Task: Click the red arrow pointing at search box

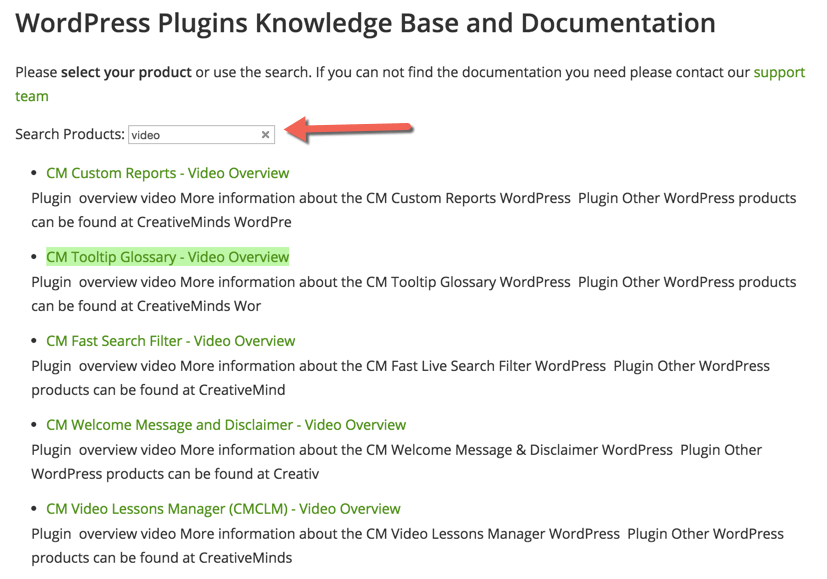Action: (348, 129)
